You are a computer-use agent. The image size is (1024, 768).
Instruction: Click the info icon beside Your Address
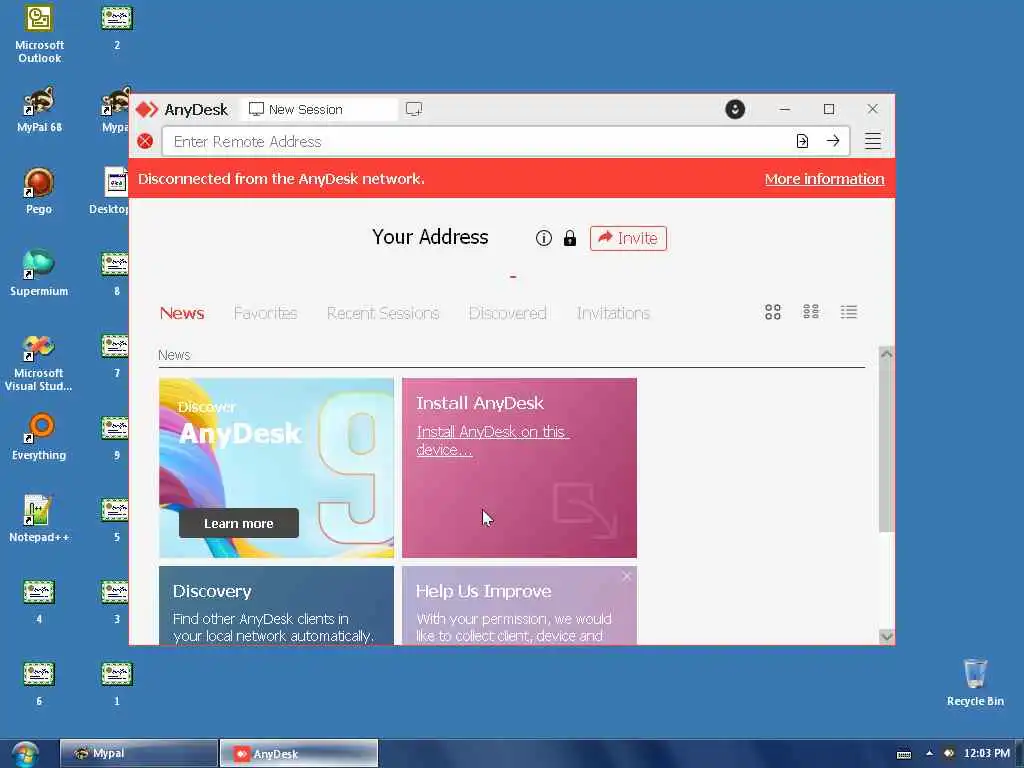pyautogui.click(x=543, y=238)
